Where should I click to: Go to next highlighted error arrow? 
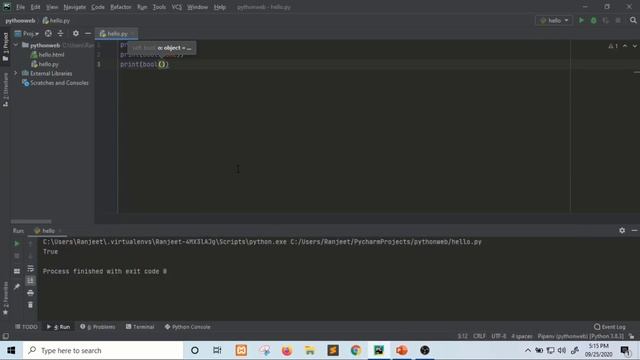635,46
